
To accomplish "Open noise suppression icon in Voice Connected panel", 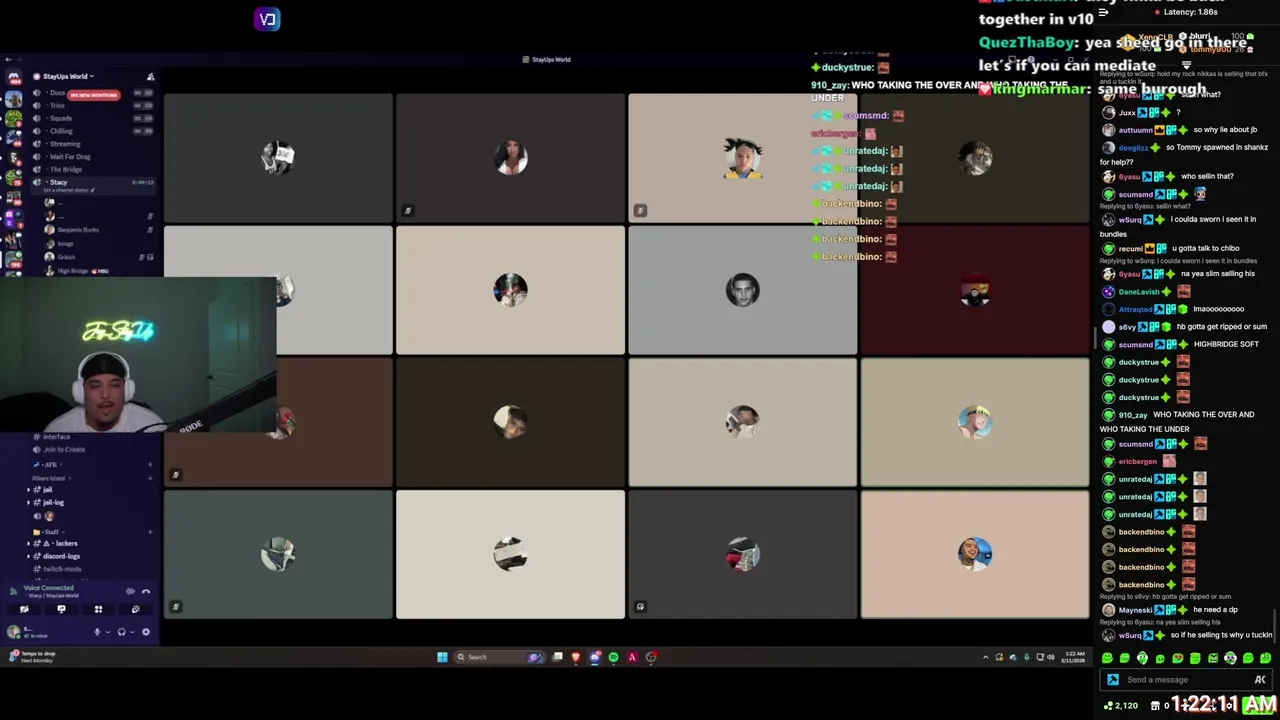I will coord(130,591).
